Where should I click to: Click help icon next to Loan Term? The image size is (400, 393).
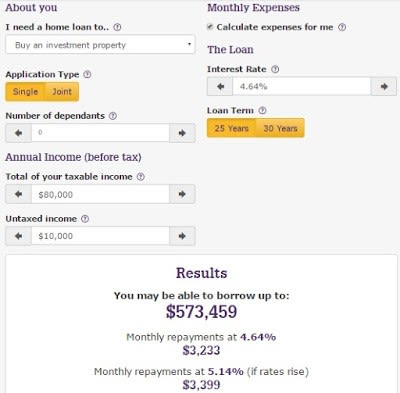[262, 110]
